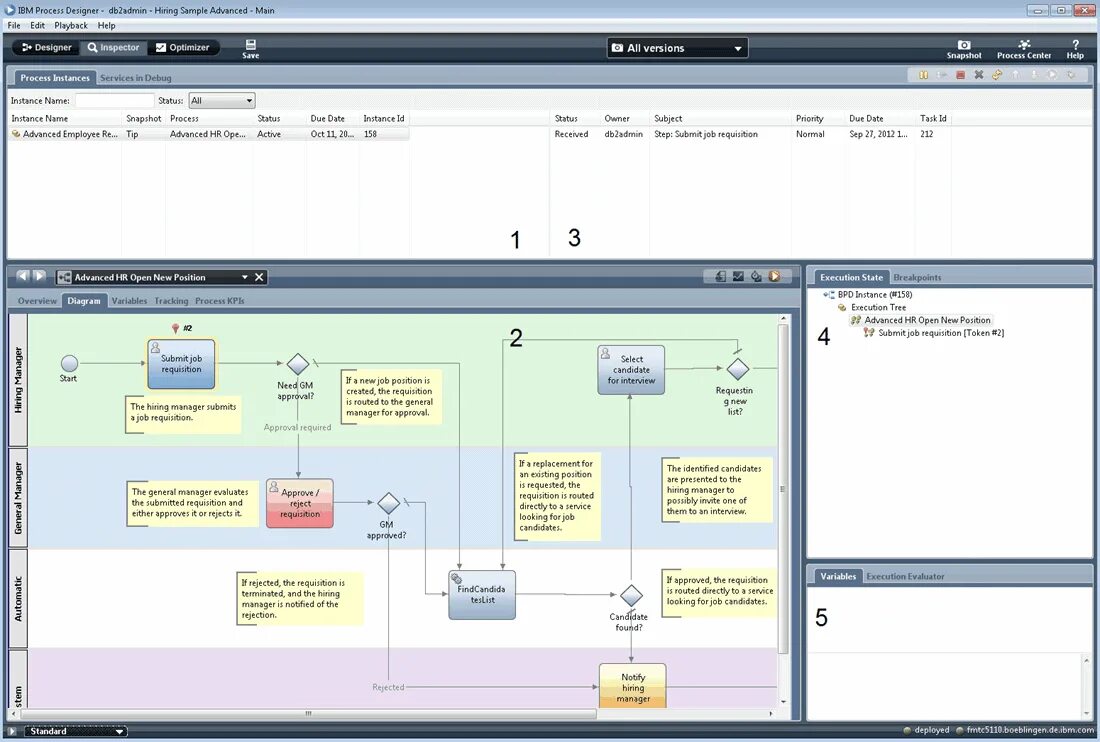Select Submit job requisition [Token #2] node
This screenshot has width=1100, height=742.
point(941,332)
